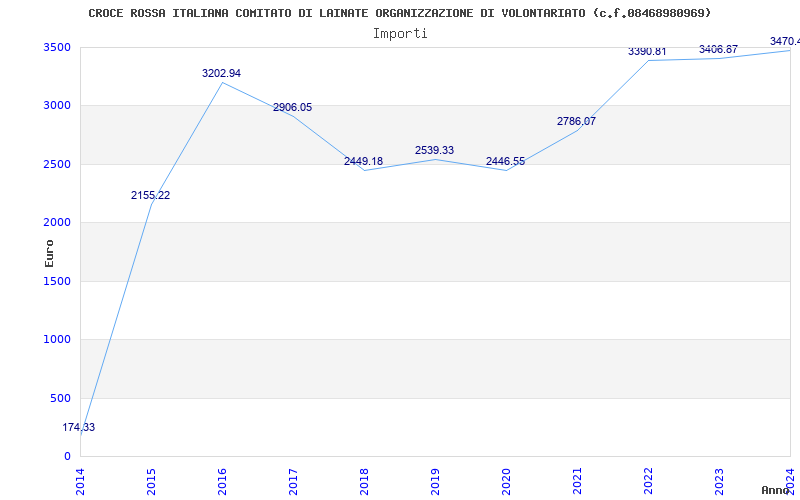Image resolution: width=800 pixels, height=500 pixels.
Task: Click the 'Importi' subtitle
Action: click(x=400, y=34)
